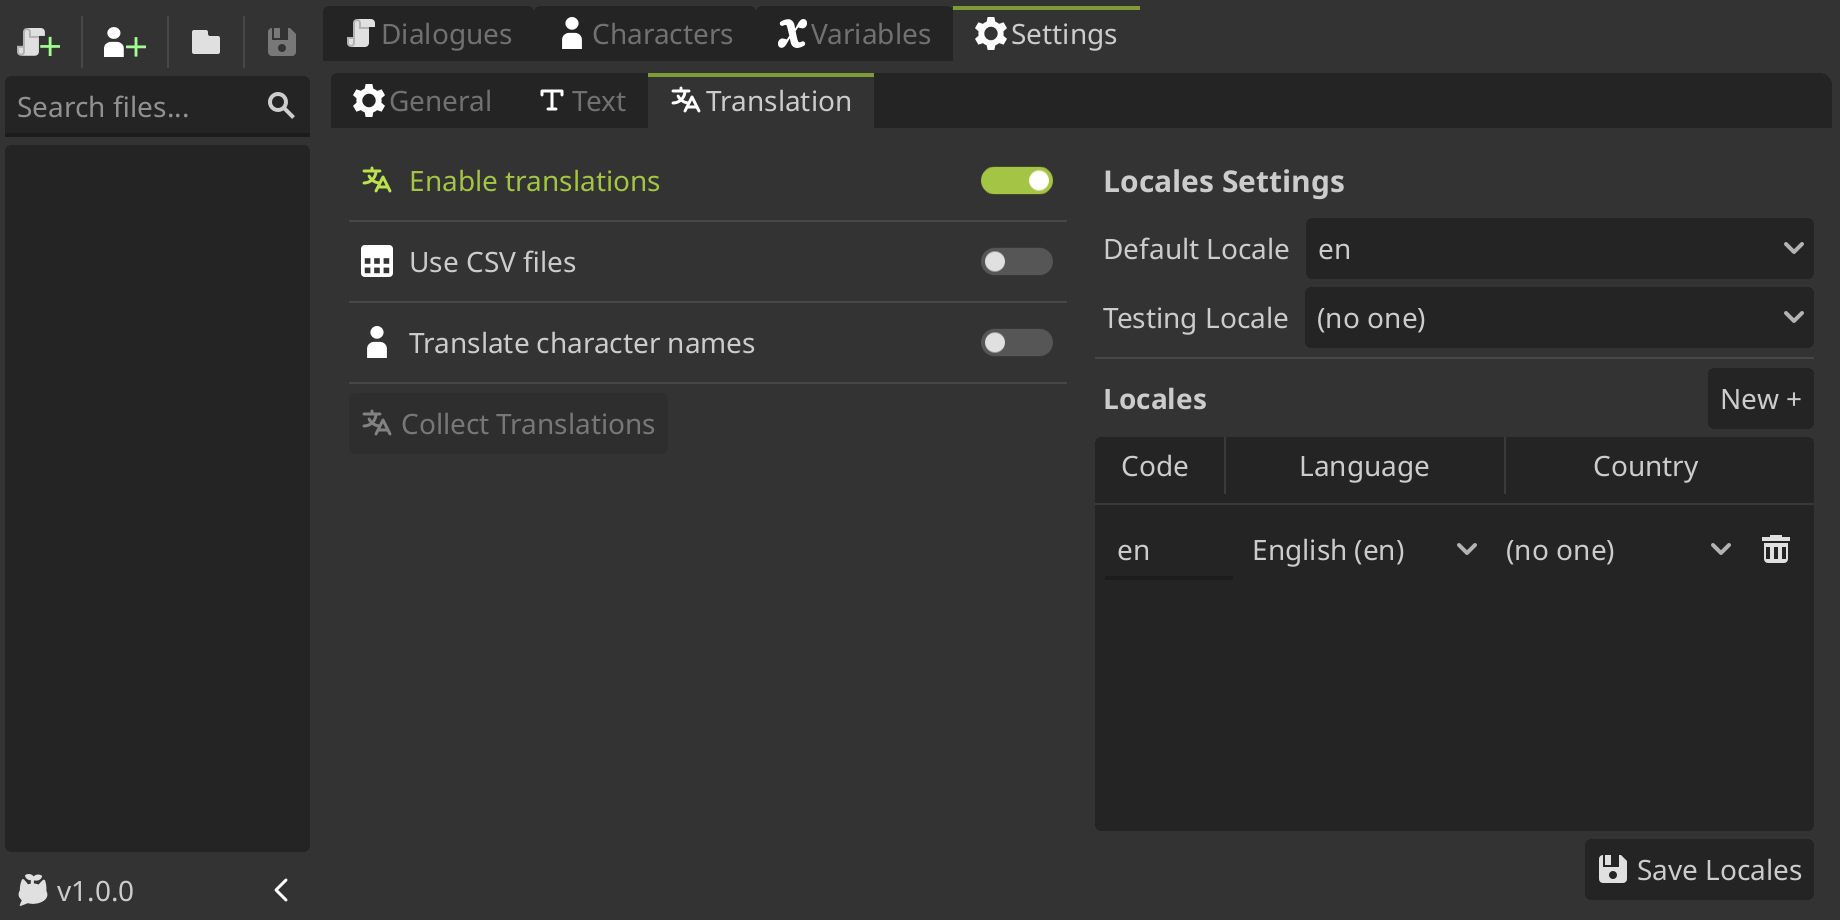Open the Text settings tab
The image size is (1840, 920).
(581, 100)
